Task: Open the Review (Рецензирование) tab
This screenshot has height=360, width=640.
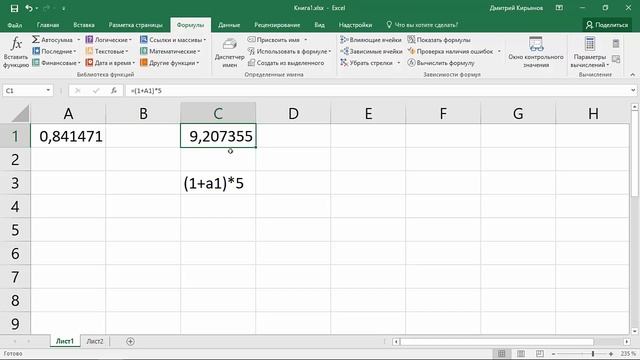Action: coord(277,25)
